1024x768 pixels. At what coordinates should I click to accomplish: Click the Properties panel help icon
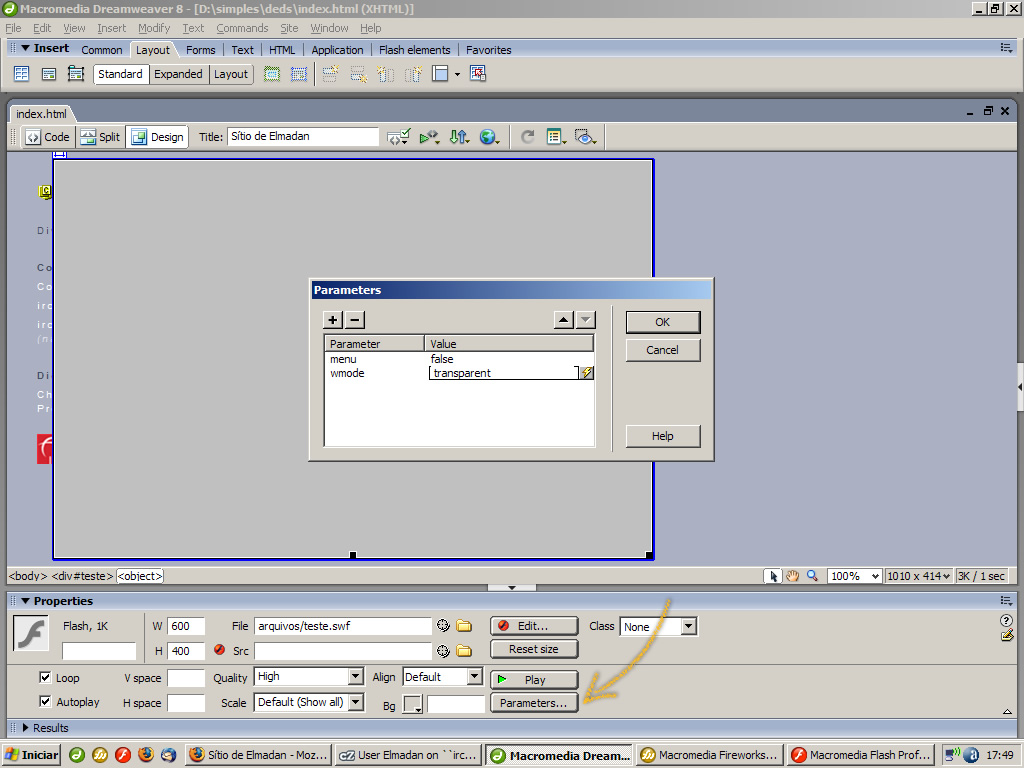click(1006, 620)
